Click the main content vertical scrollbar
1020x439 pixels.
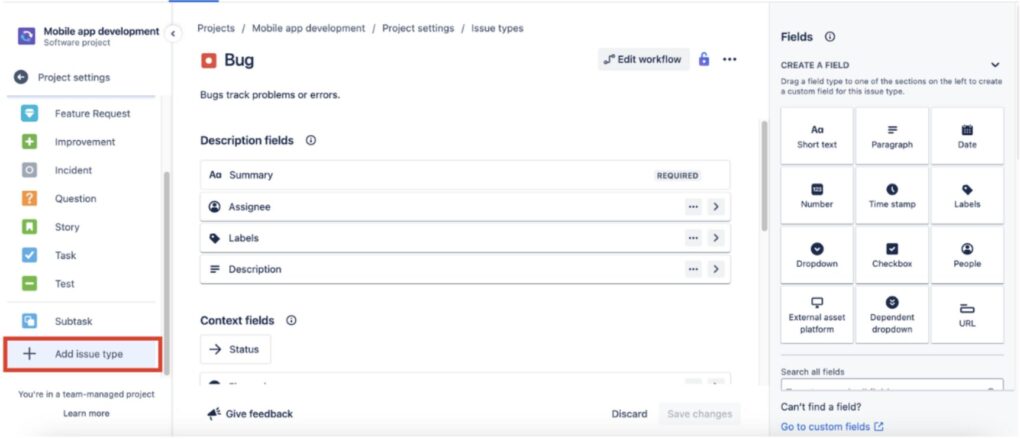(764, 176)
